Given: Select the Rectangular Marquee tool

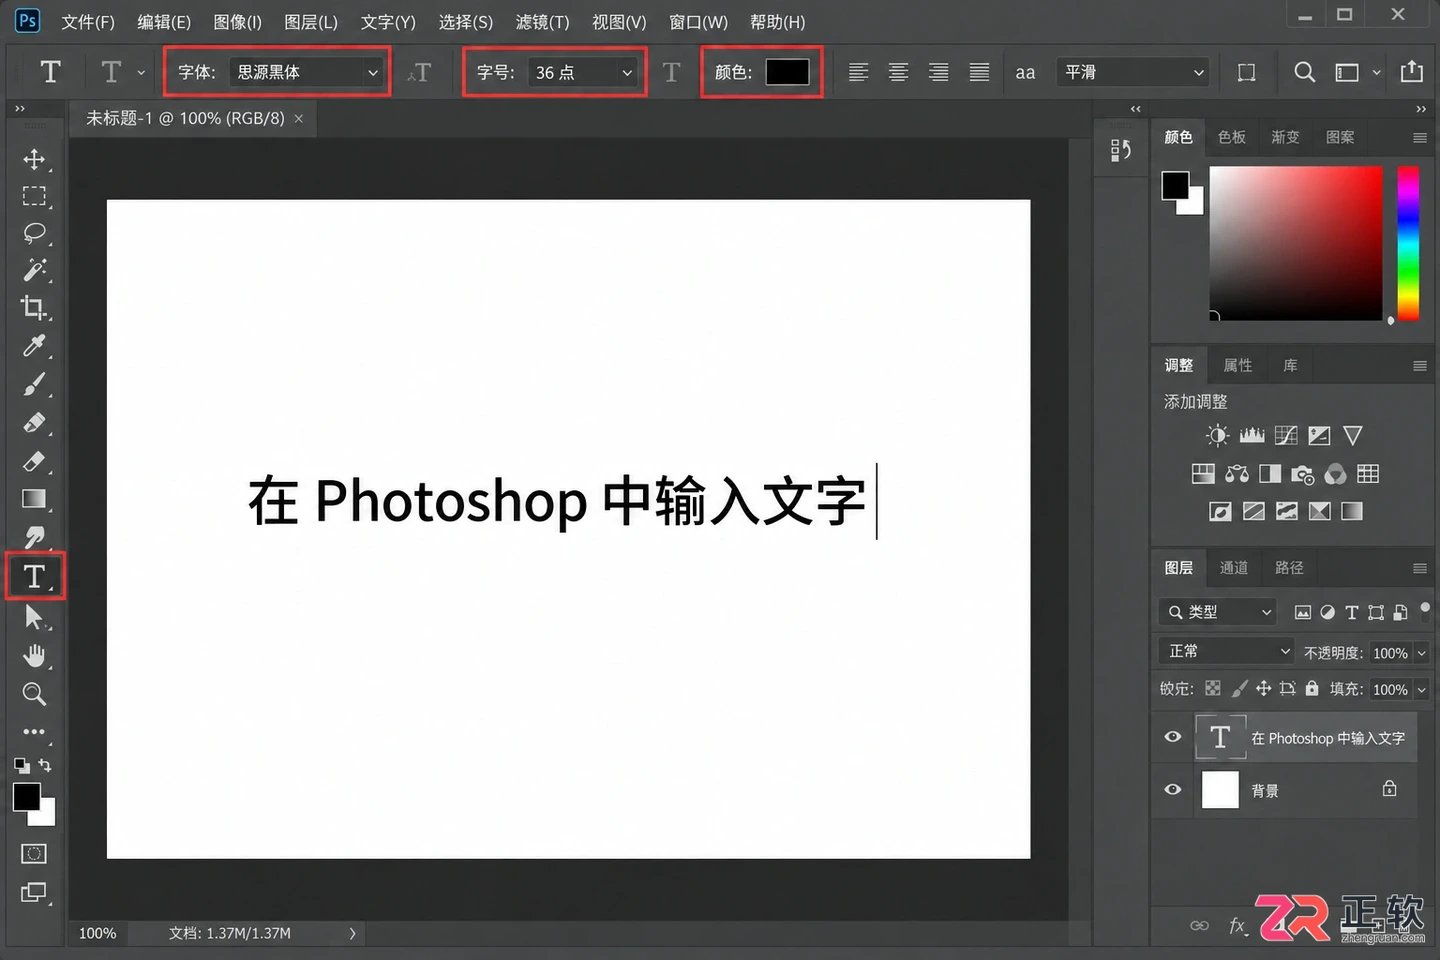Looking at the screenshot, I should click(34, 197).
